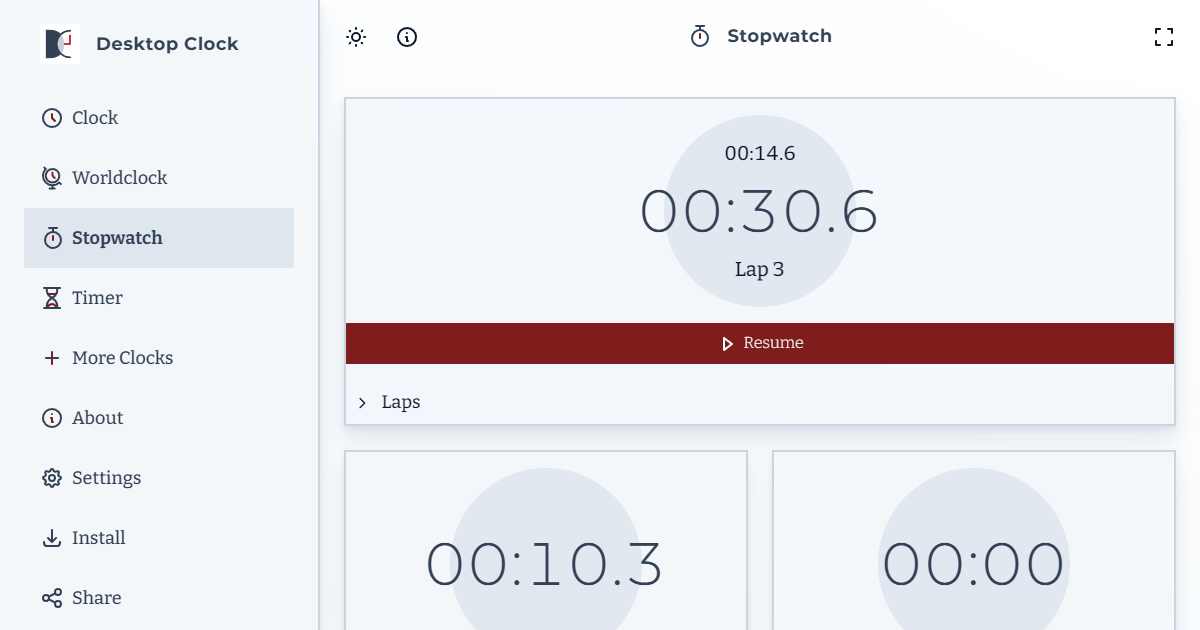The image size is (1200, 630).
Task: Click the Stopwatch icon in the sidebar
Action: click(x=51, y=237)
